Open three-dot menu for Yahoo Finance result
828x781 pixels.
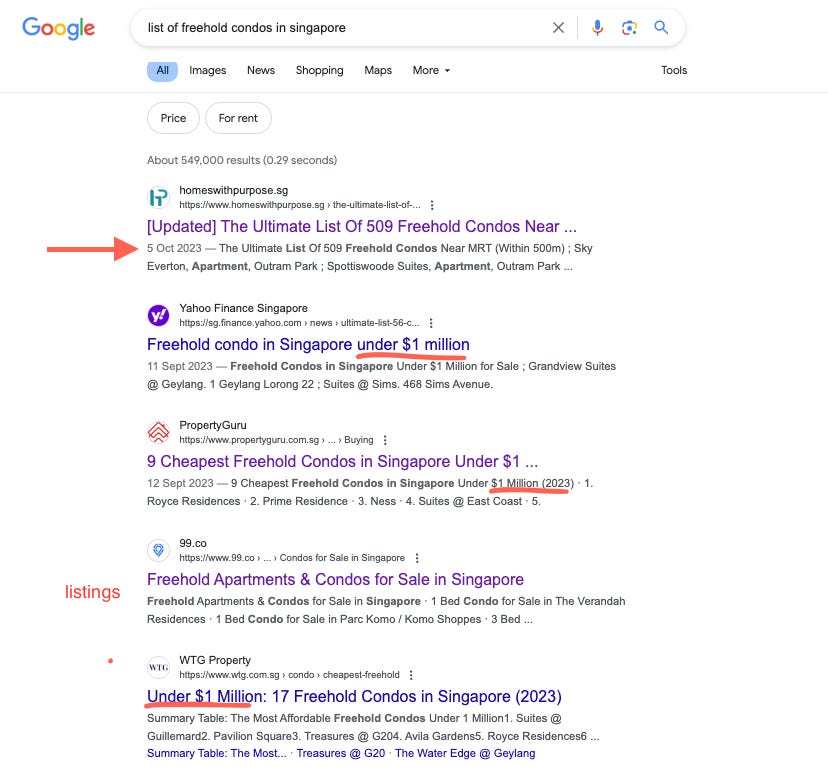point(431,323)
